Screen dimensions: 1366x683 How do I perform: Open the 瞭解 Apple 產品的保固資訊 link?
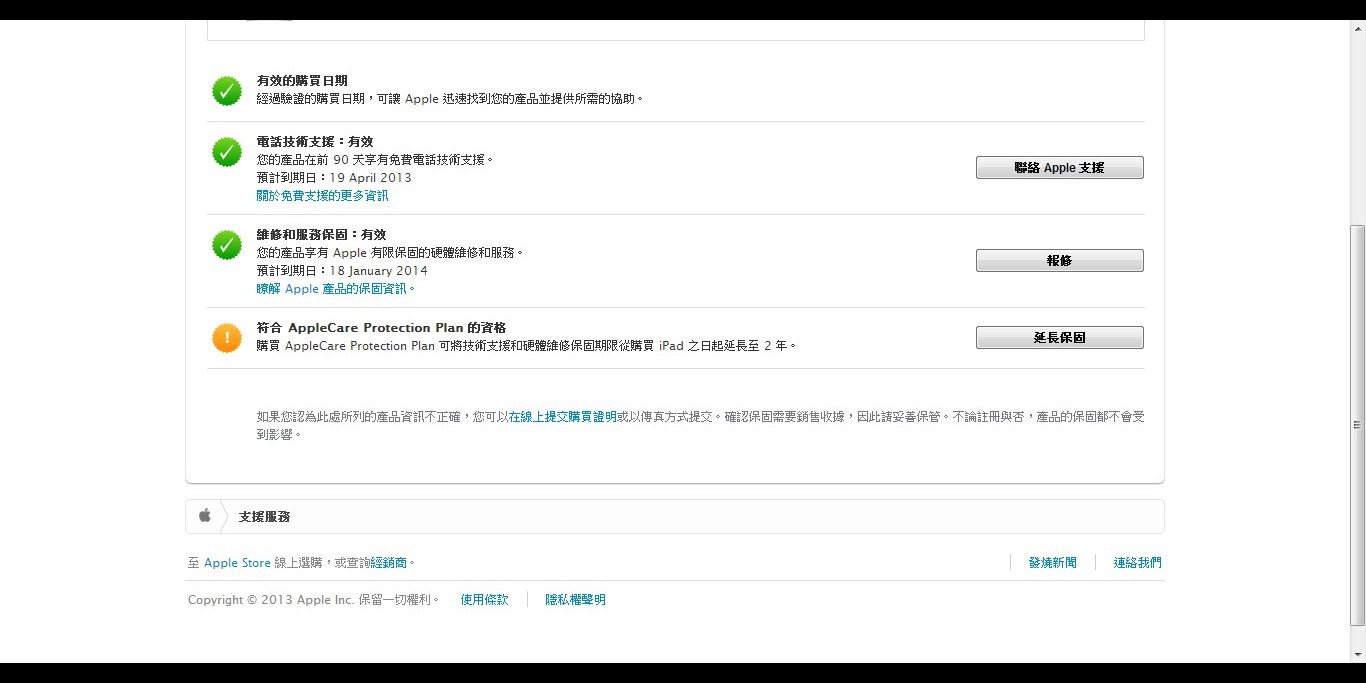coord(335,289)
